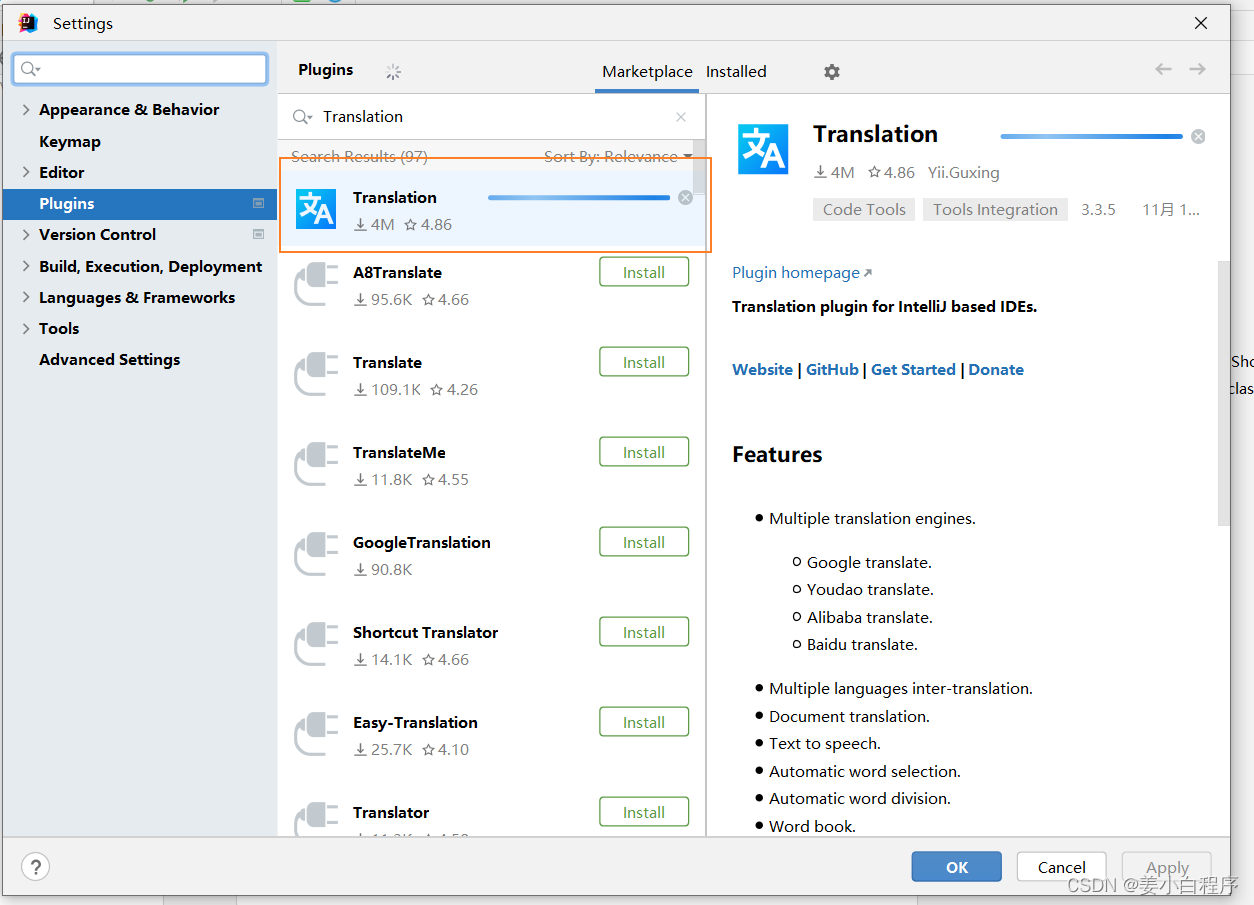Expand Build, Execution, Deployment node

[x=26, y=266]
